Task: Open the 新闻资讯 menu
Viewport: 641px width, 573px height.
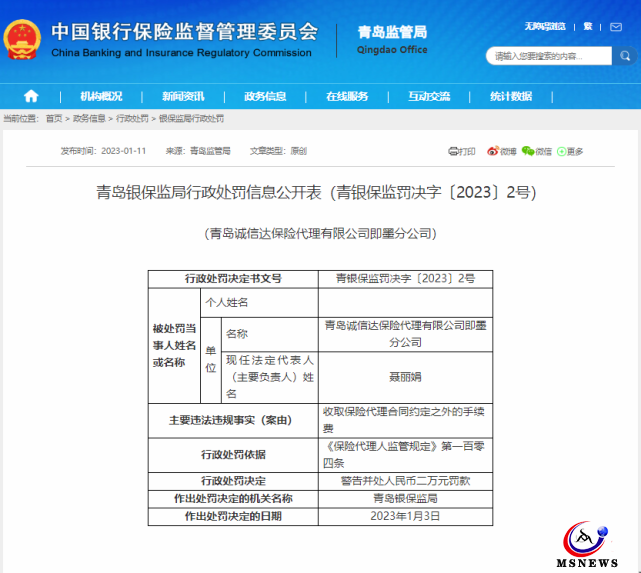Action: pos(183,96)
